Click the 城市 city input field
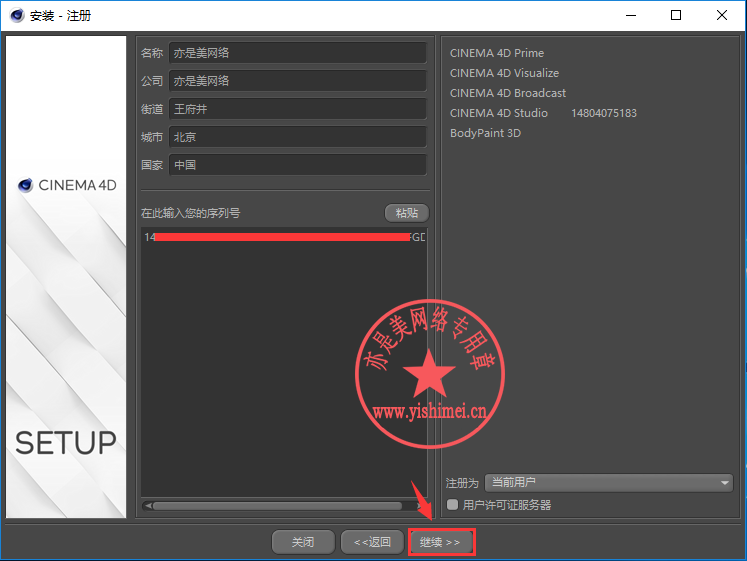747x561 pixels. click(x=298, y=137)
